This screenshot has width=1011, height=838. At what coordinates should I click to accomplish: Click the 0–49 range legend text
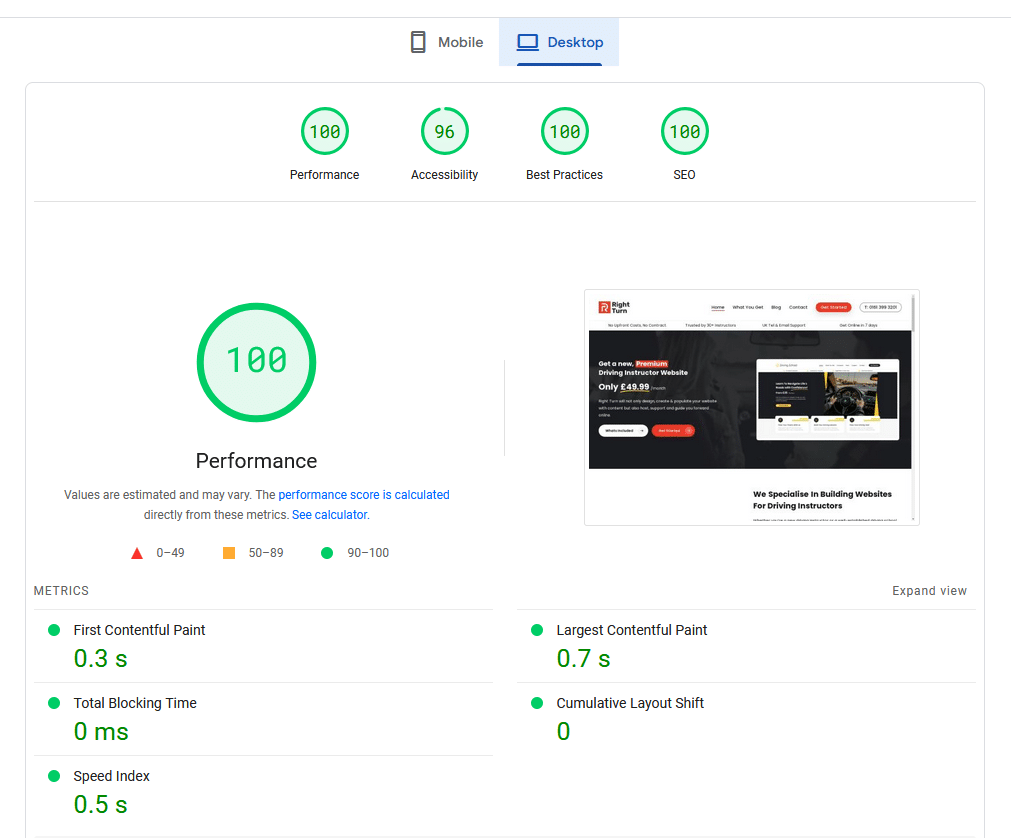point(170,552)
